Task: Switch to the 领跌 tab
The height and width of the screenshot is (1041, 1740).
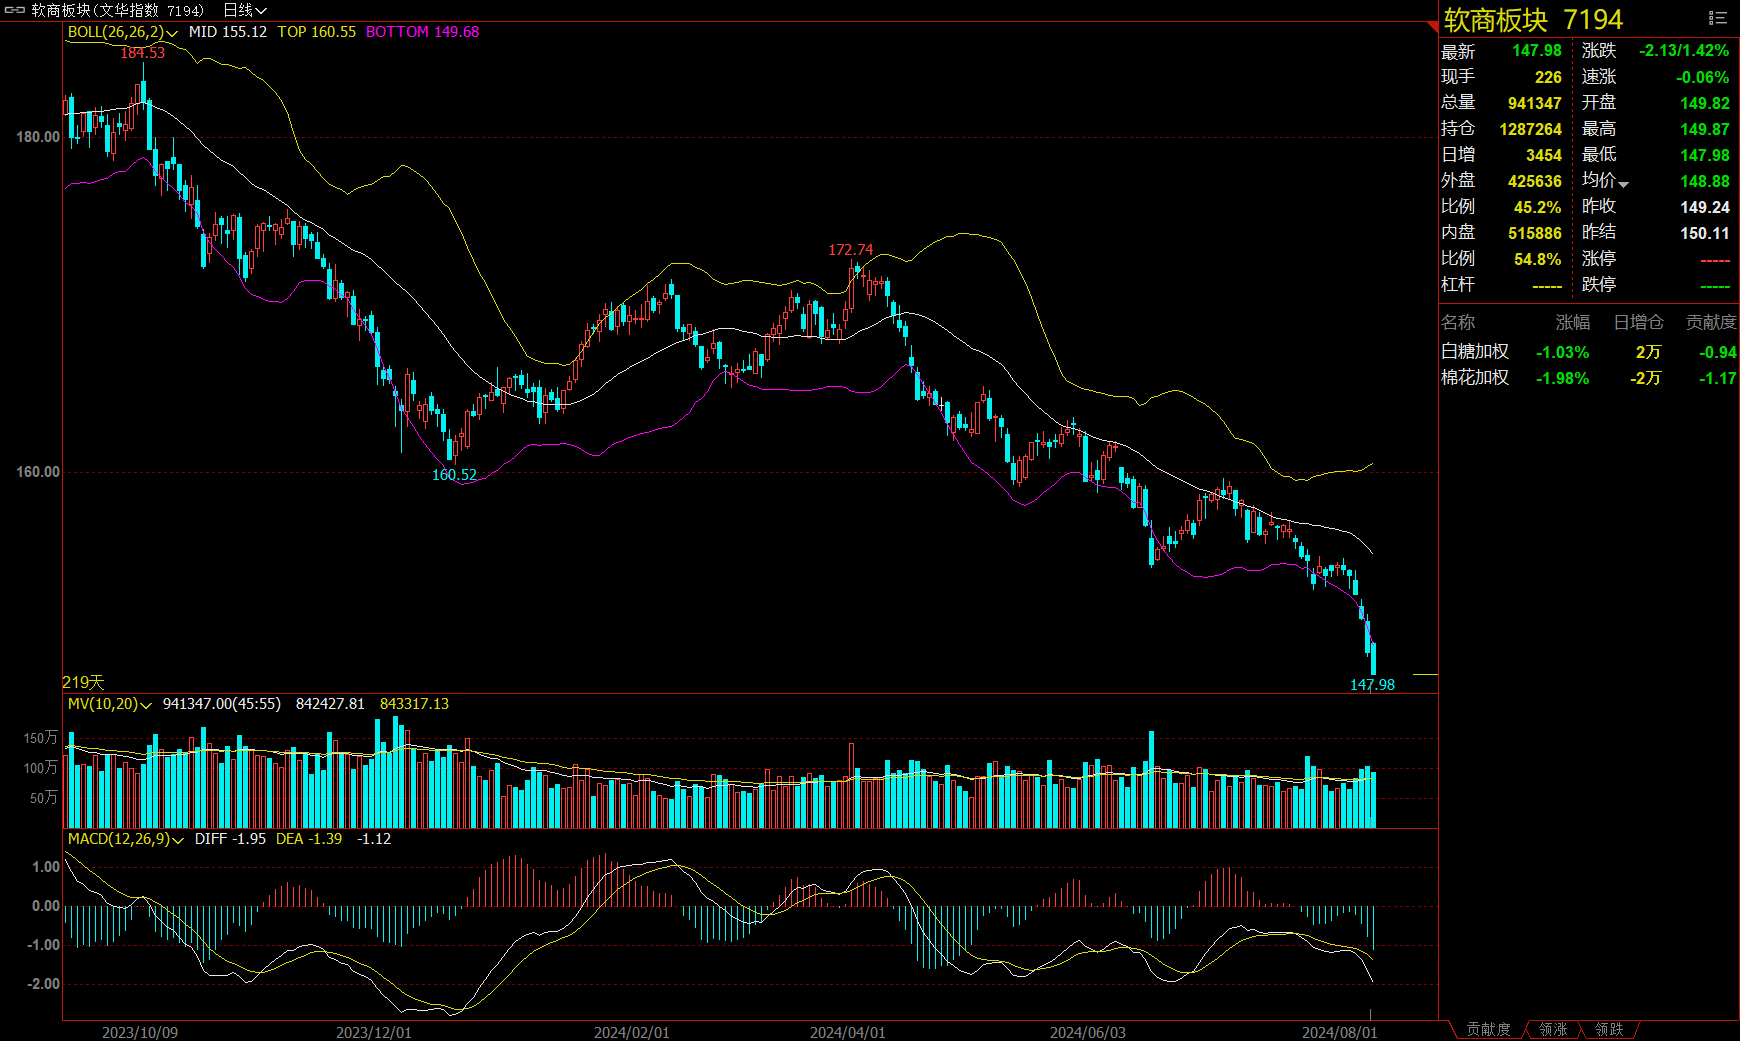Action: (1609, 1029)
